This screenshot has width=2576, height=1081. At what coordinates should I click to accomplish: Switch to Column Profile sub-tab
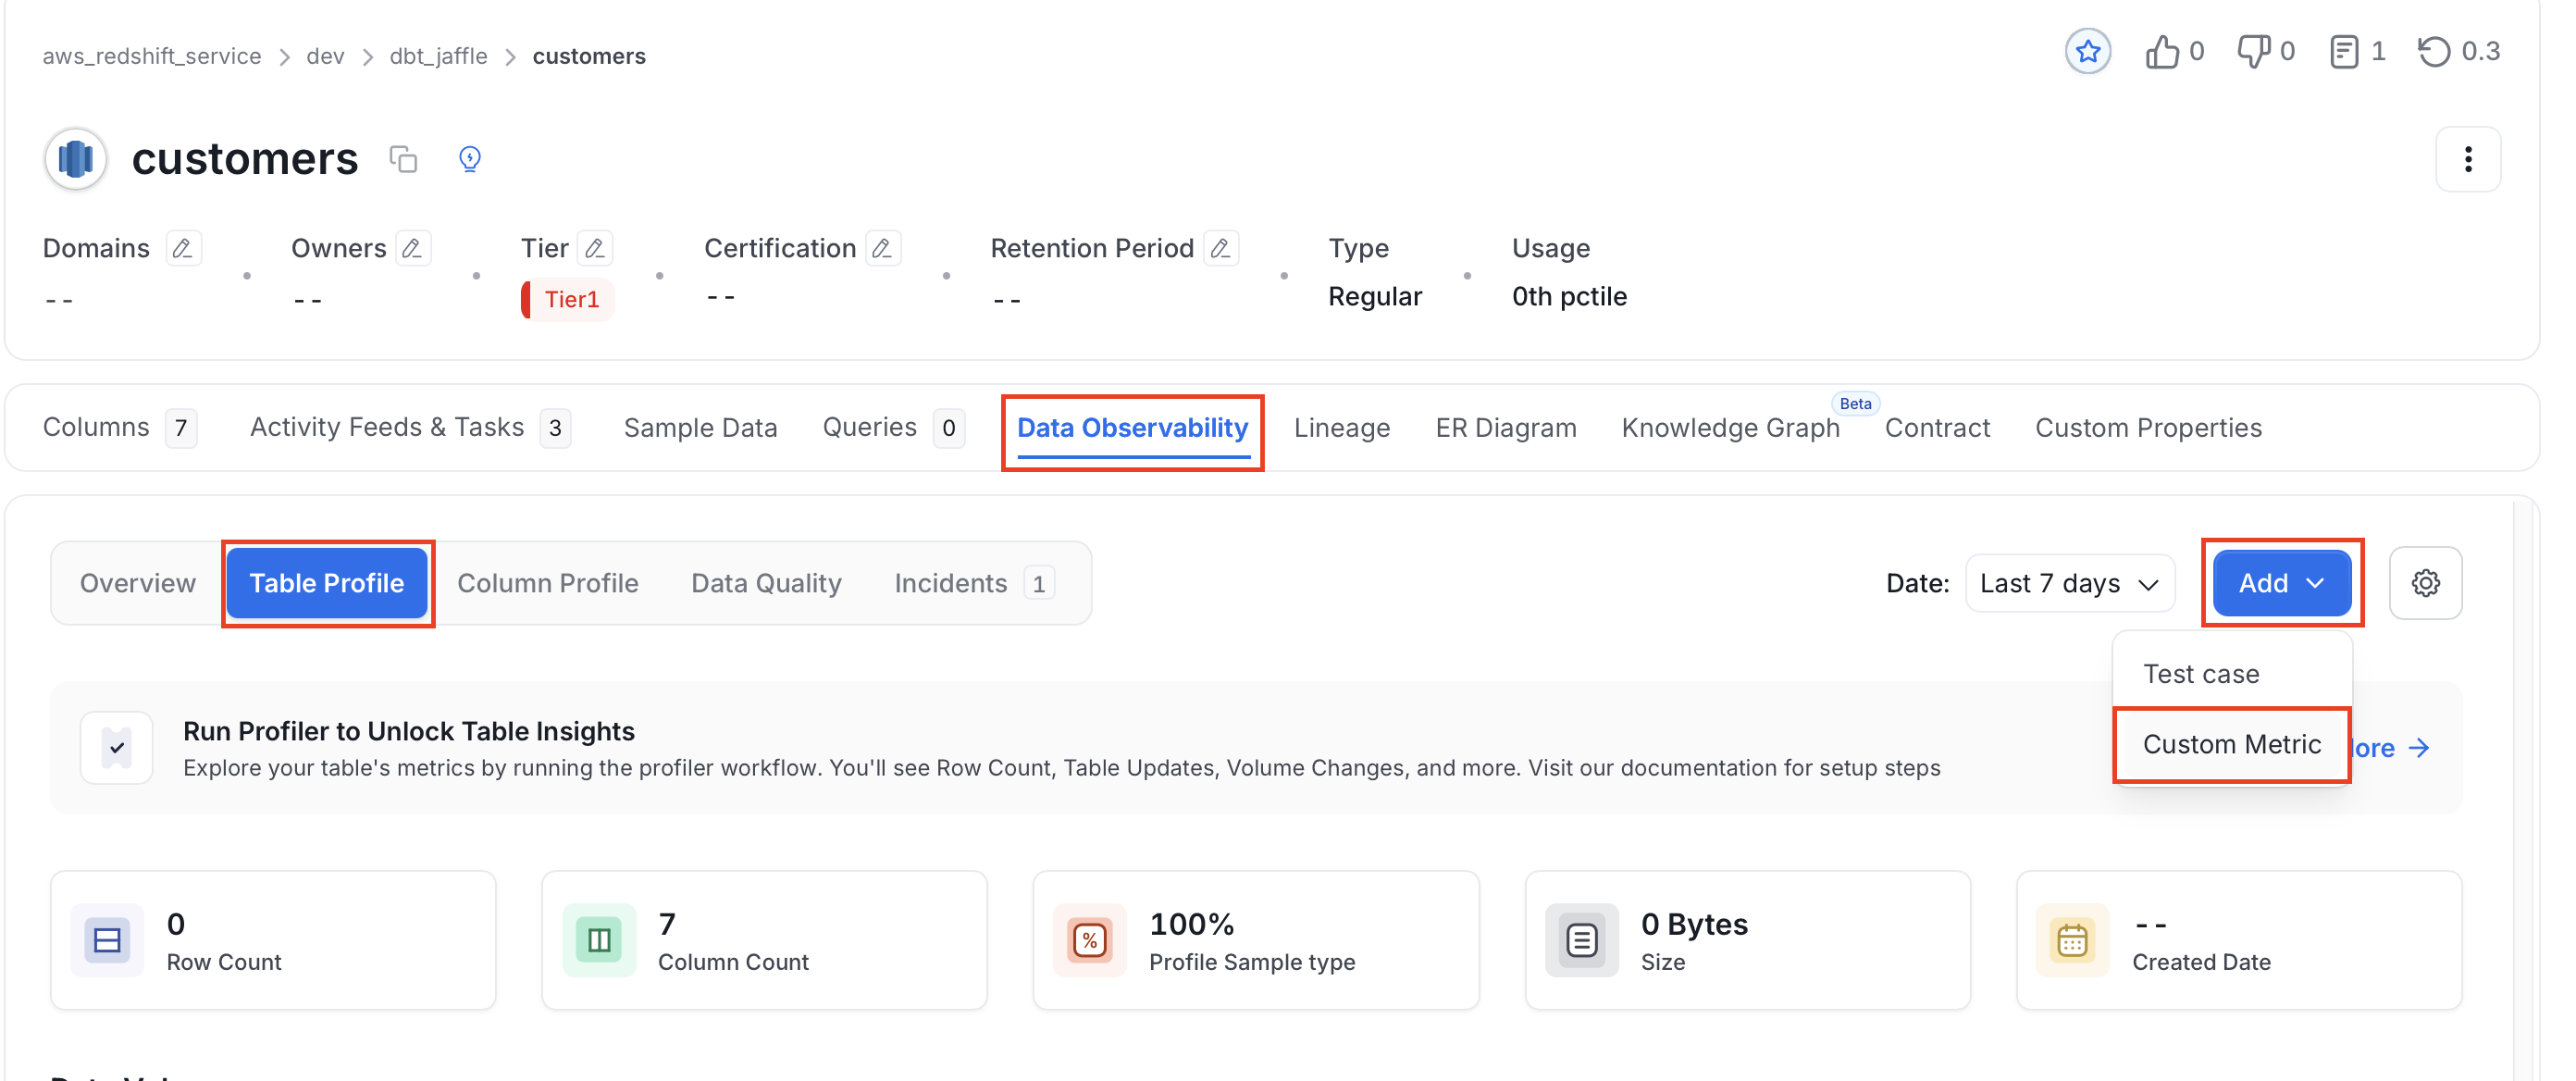548,583
